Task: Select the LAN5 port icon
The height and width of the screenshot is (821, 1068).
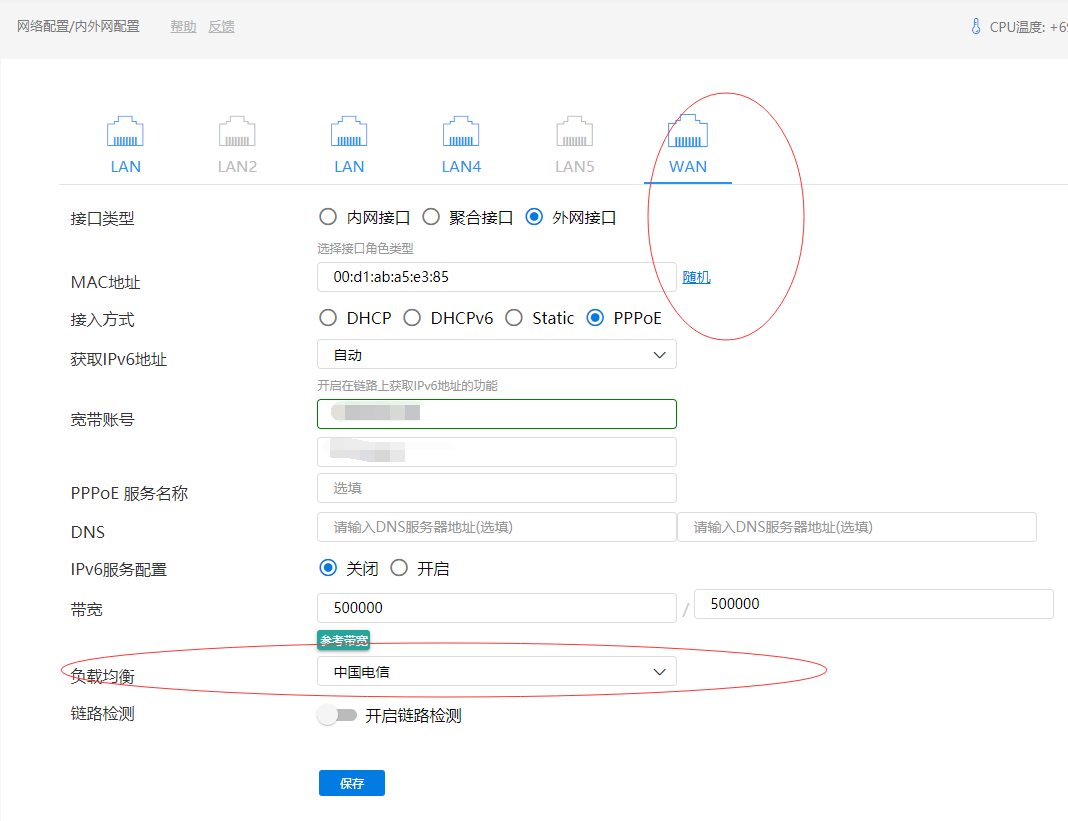Action: [x=574, y=132]
